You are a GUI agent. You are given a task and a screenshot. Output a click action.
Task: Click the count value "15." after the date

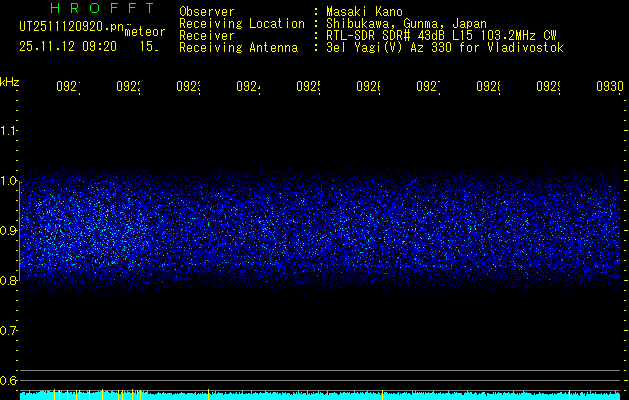149,47
